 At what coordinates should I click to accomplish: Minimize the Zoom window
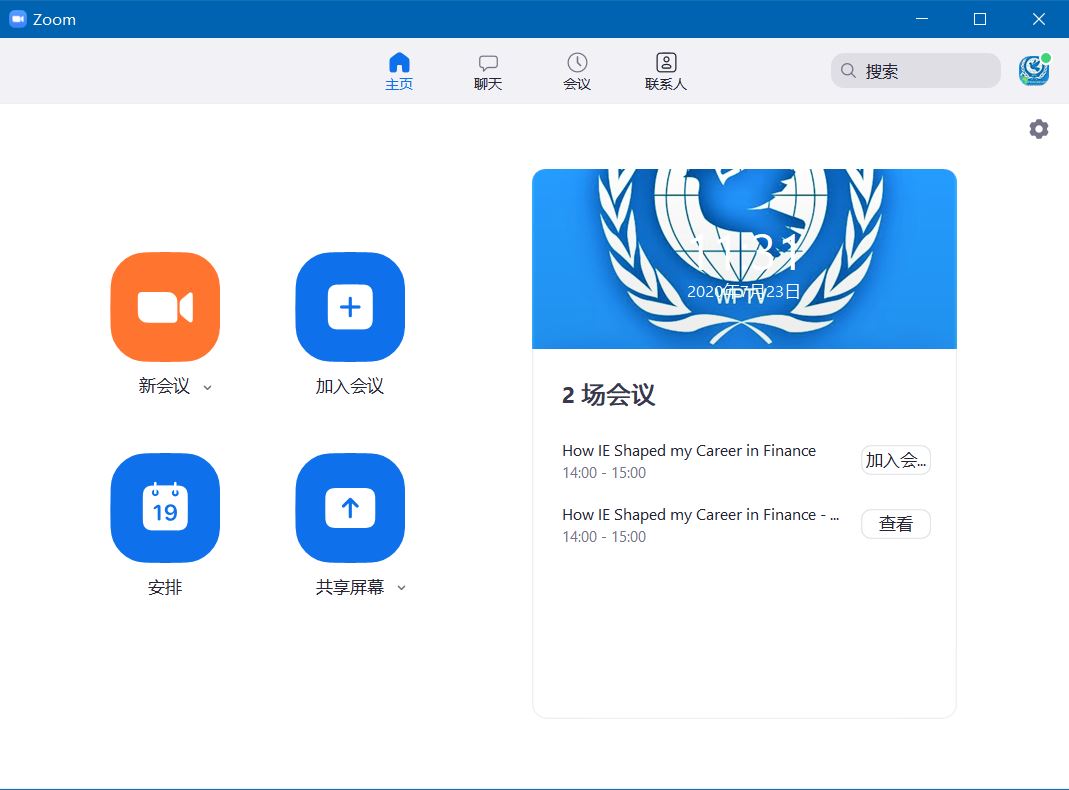click(x=922, y=19)
